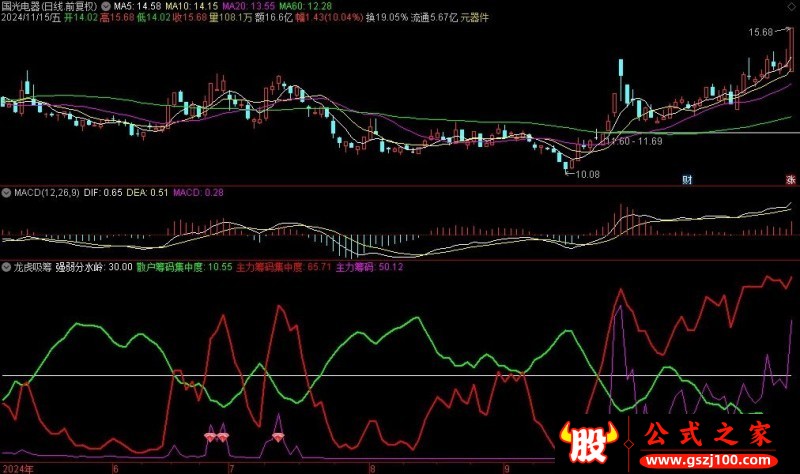Viewport: 800px width, 474px height.
Task: Click the 财 marker on the chart
Action: point(687,180)
